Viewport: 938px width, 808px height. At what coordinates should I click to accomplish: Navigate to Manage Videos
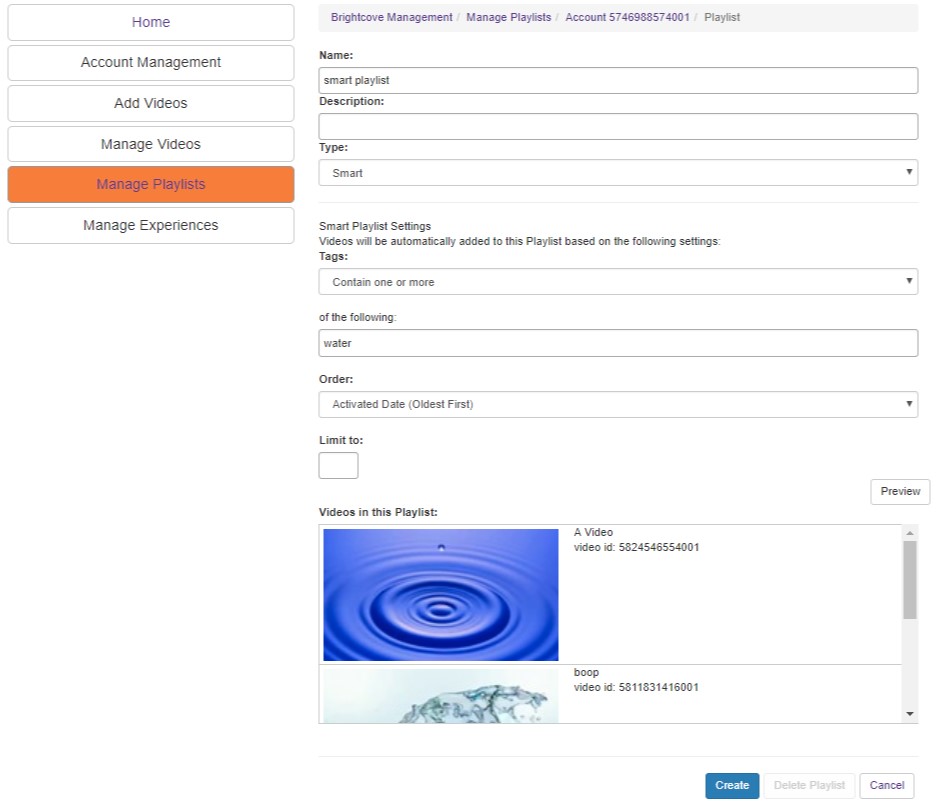tap(151, 144)
